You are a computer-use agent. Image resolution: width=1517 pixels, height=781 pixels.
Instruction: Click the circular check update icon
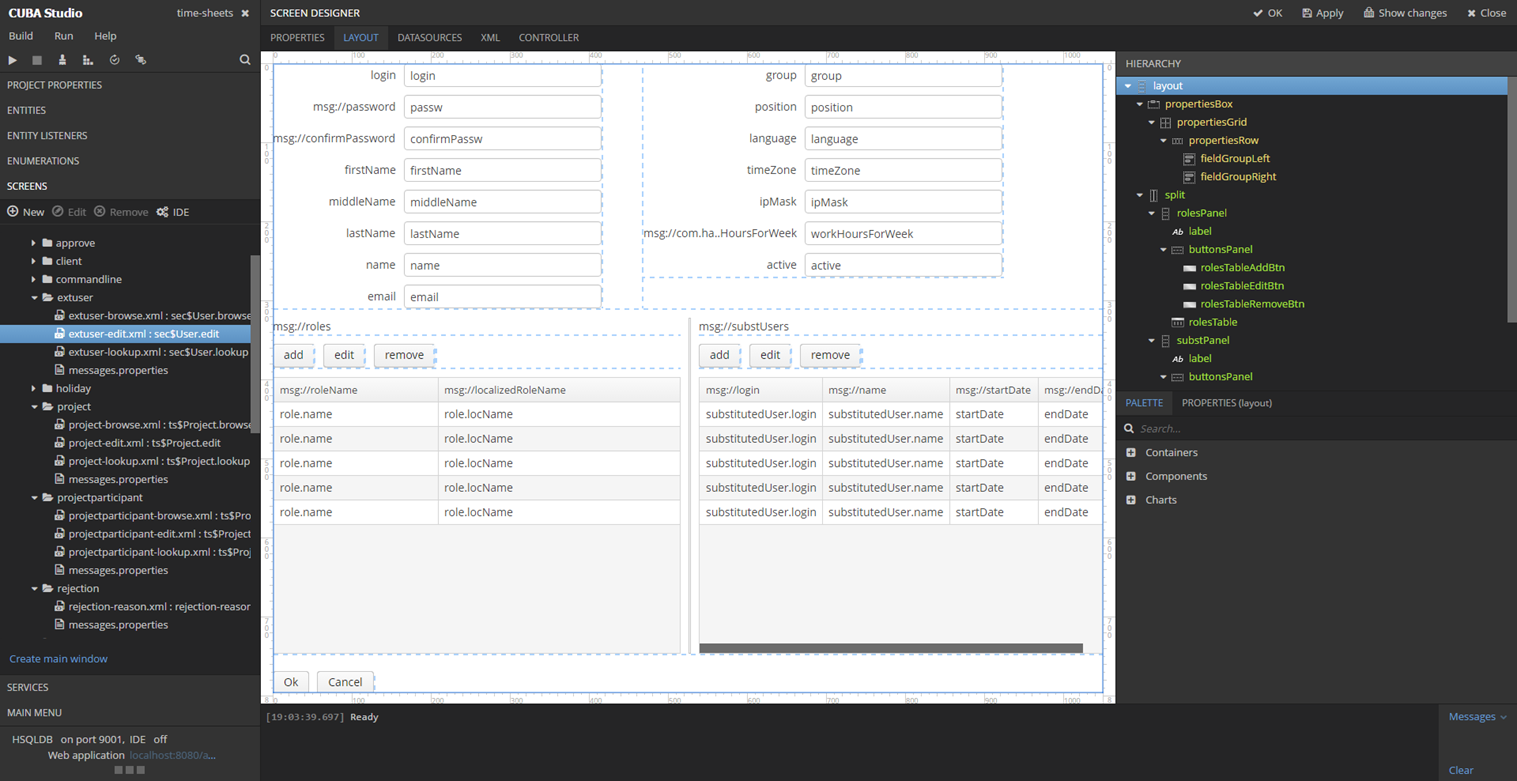click(x=114, y=60)
